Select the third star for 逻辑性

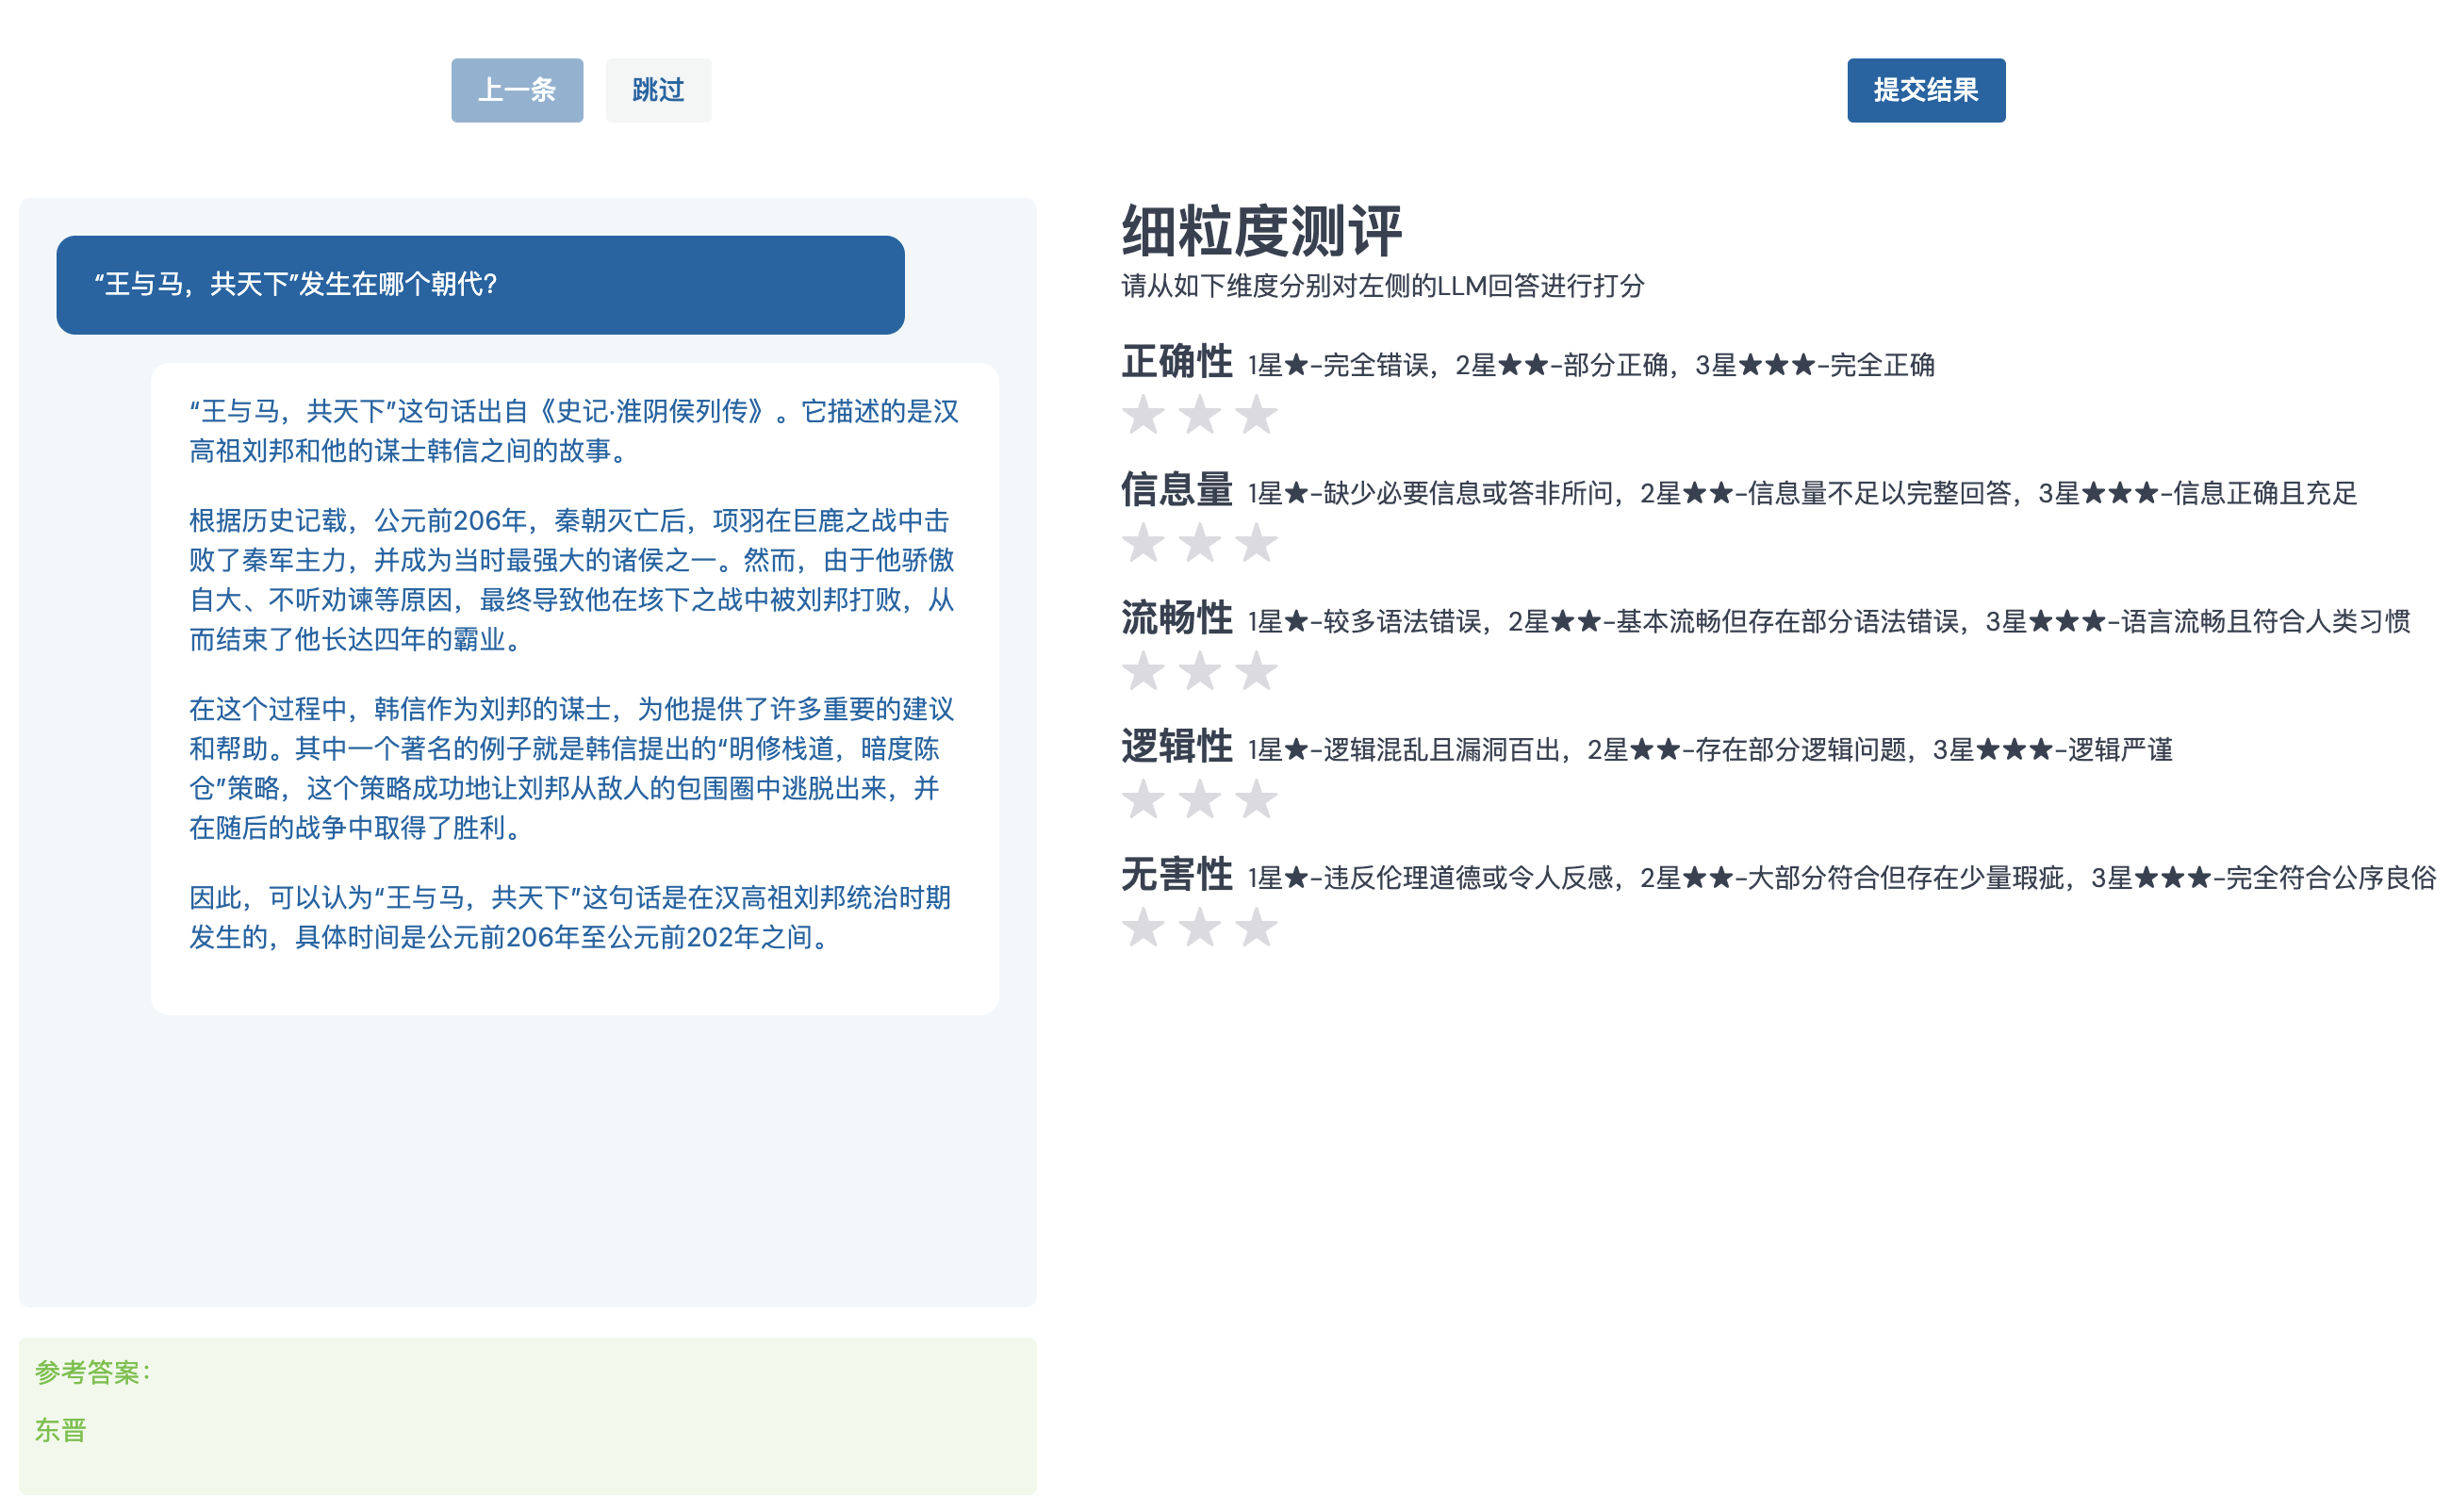(1255, 799)
